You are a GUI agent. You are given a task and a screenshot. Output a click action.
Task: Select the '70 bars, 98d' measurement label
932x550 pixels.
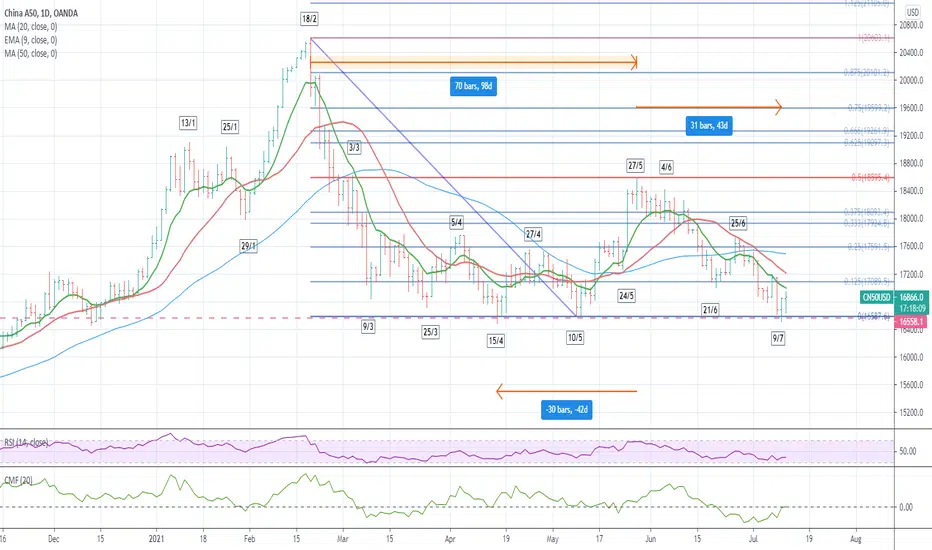point(474,86)
